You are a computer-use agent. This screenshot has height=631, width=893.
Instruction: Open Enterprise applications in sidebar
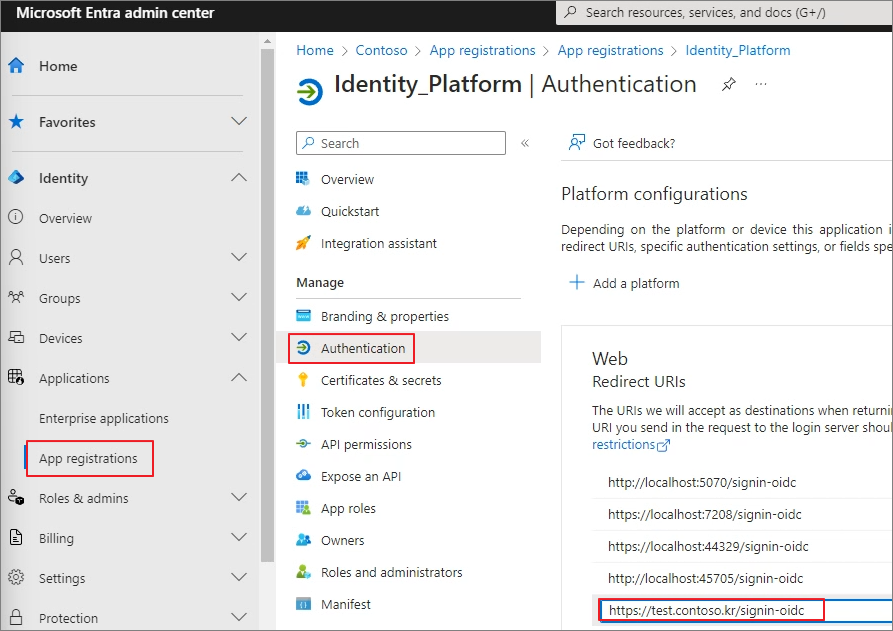(104, 419)
